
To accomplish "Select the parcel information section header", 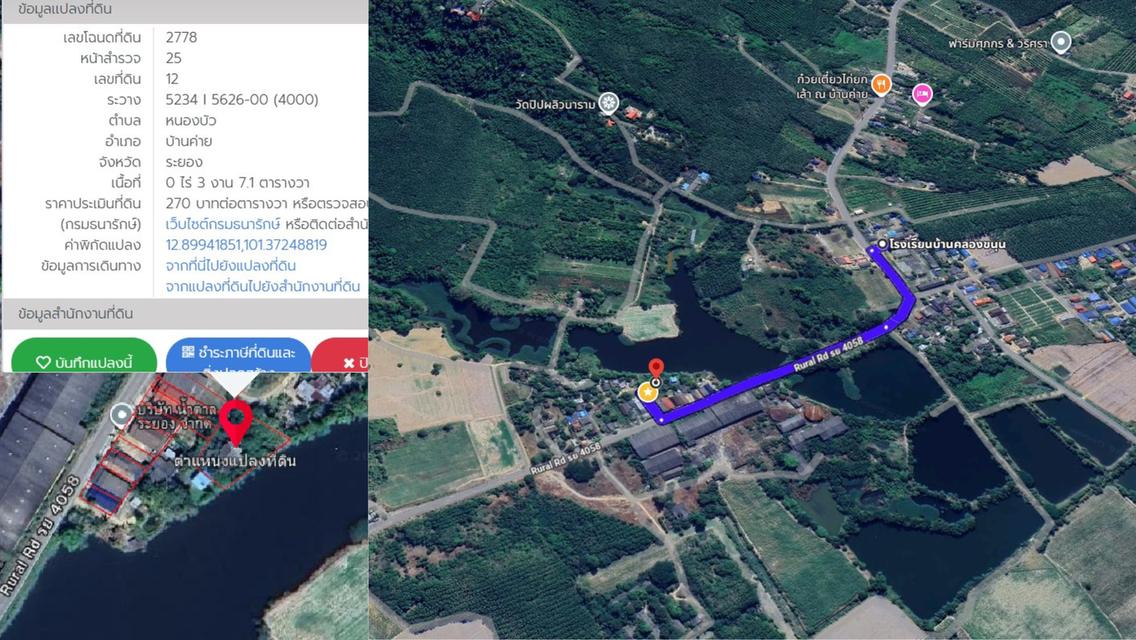I will (185, 11).
